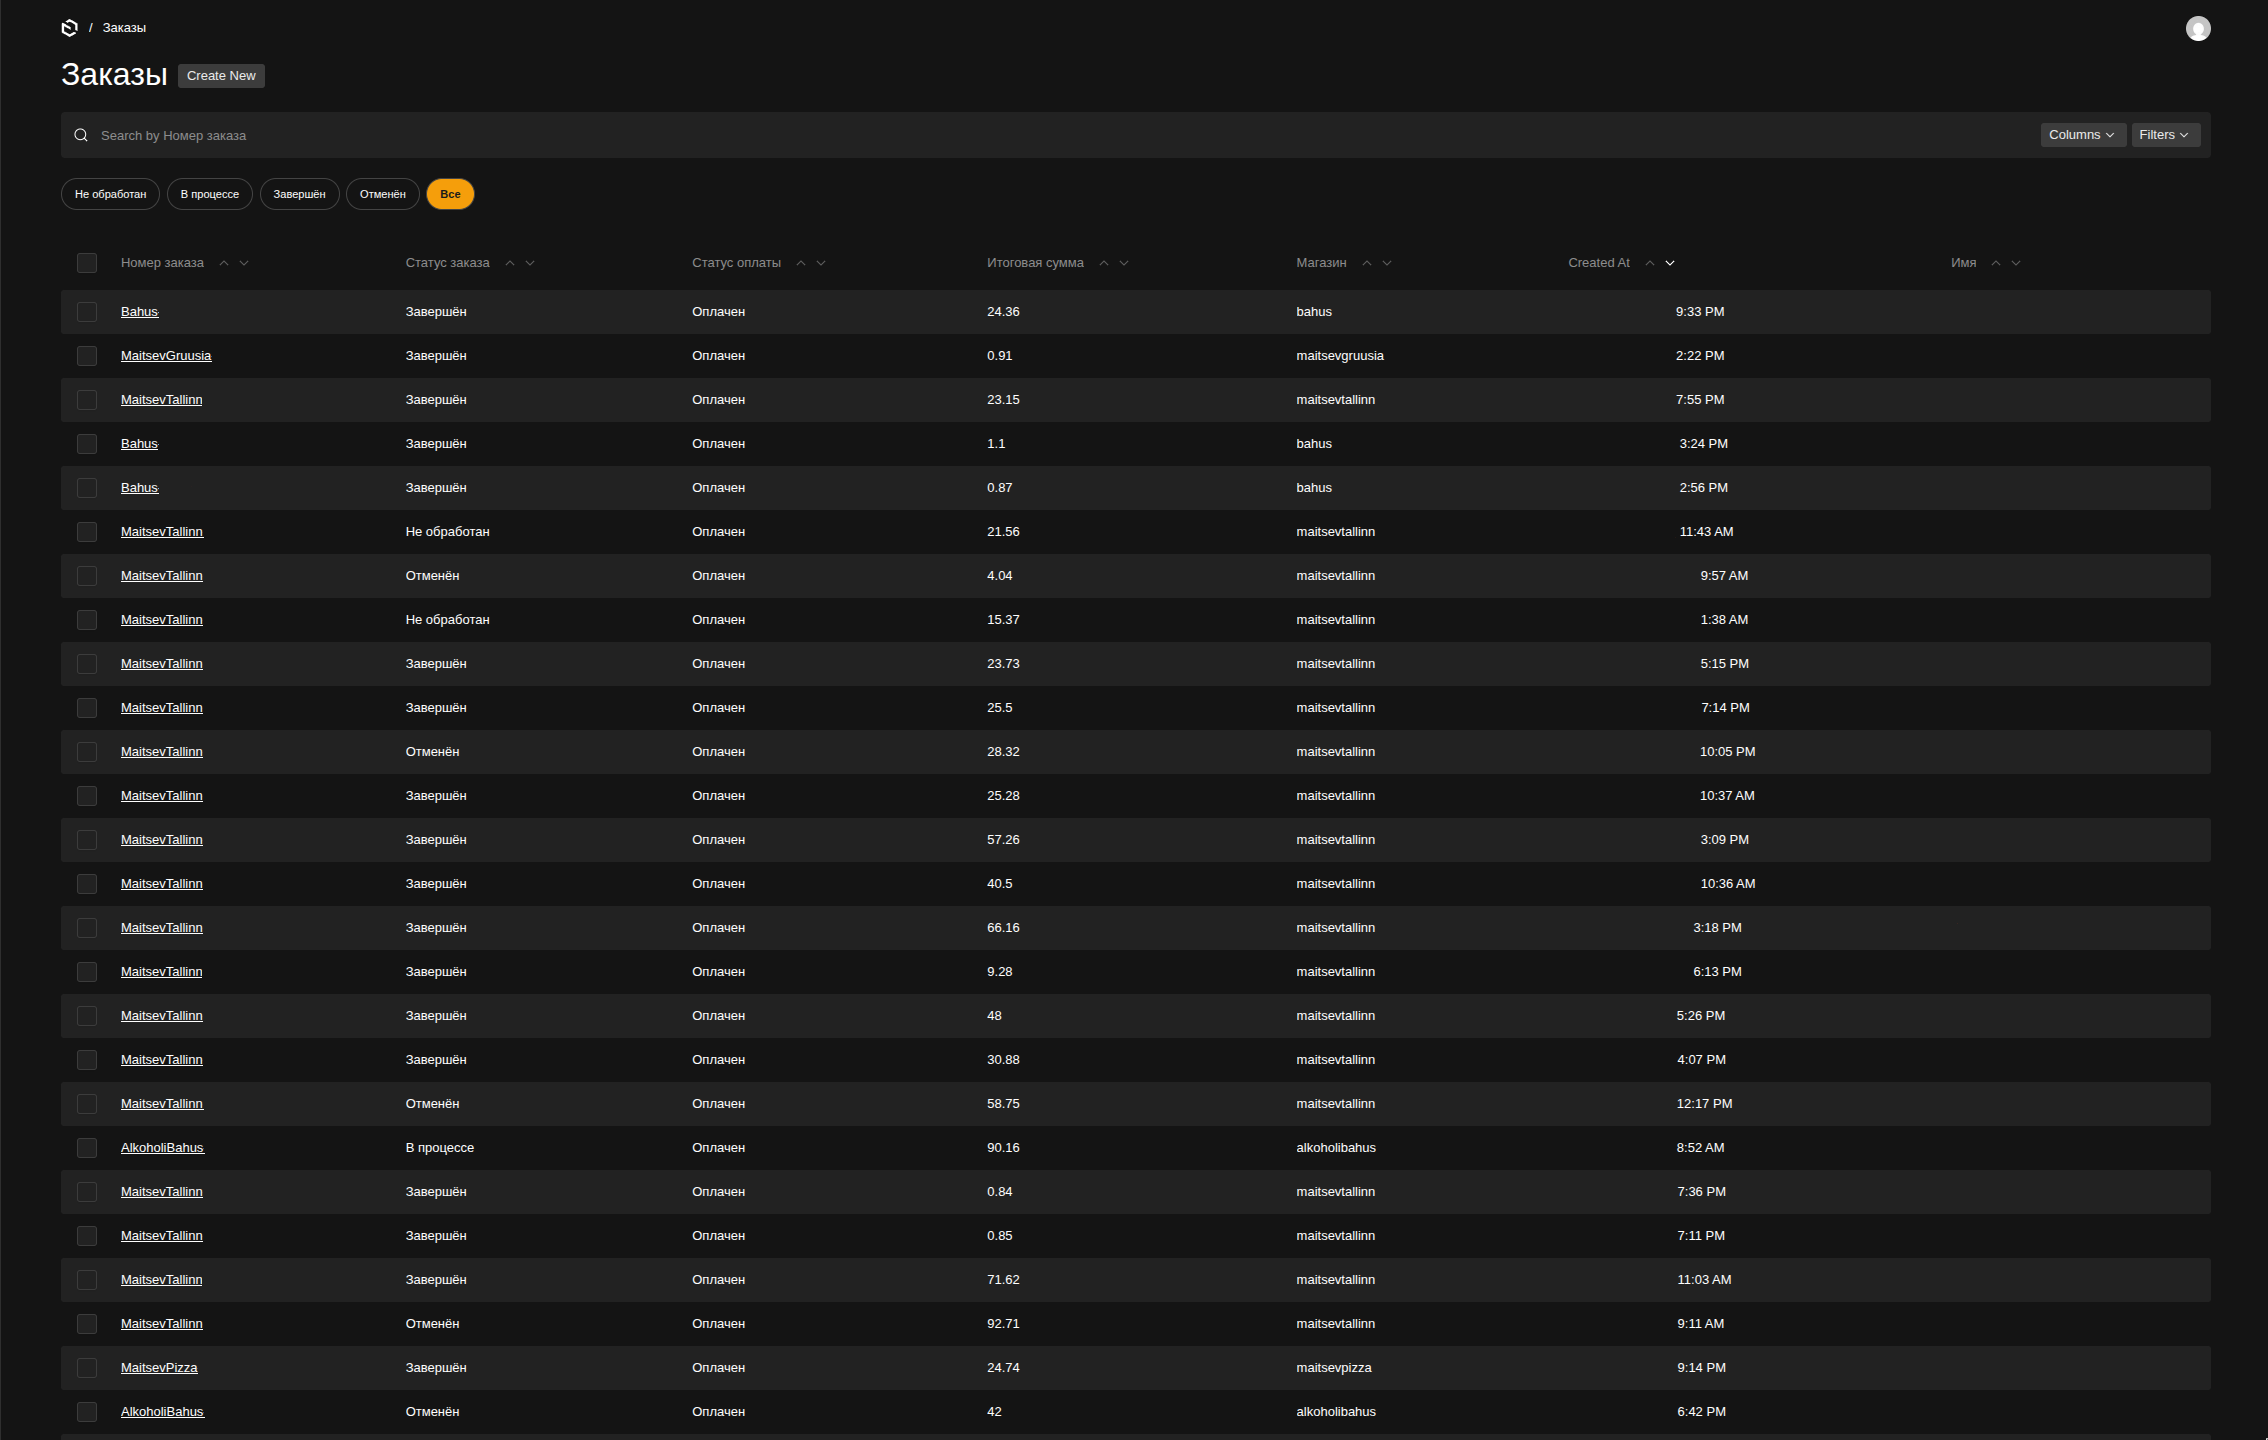The width and height of the screenshot is (2268, 1440).
Task: Open the Filters dropdown
Action: coord(2165,135)
